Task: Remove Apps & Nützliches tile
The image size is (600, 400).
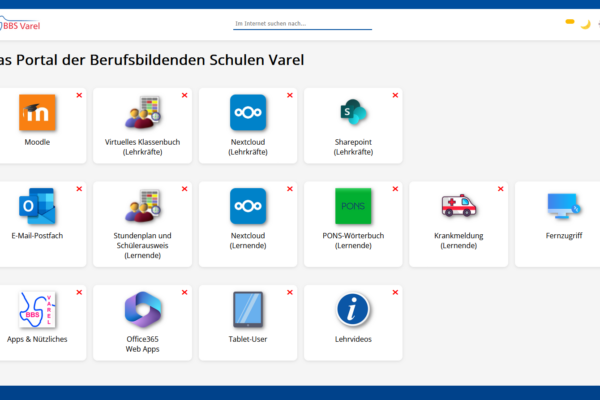Action: point(79,292)
